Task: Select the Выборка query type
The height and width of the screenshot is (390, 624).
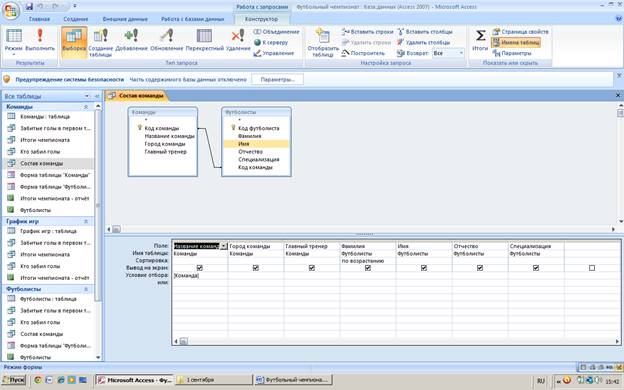Action: [74, 42]
